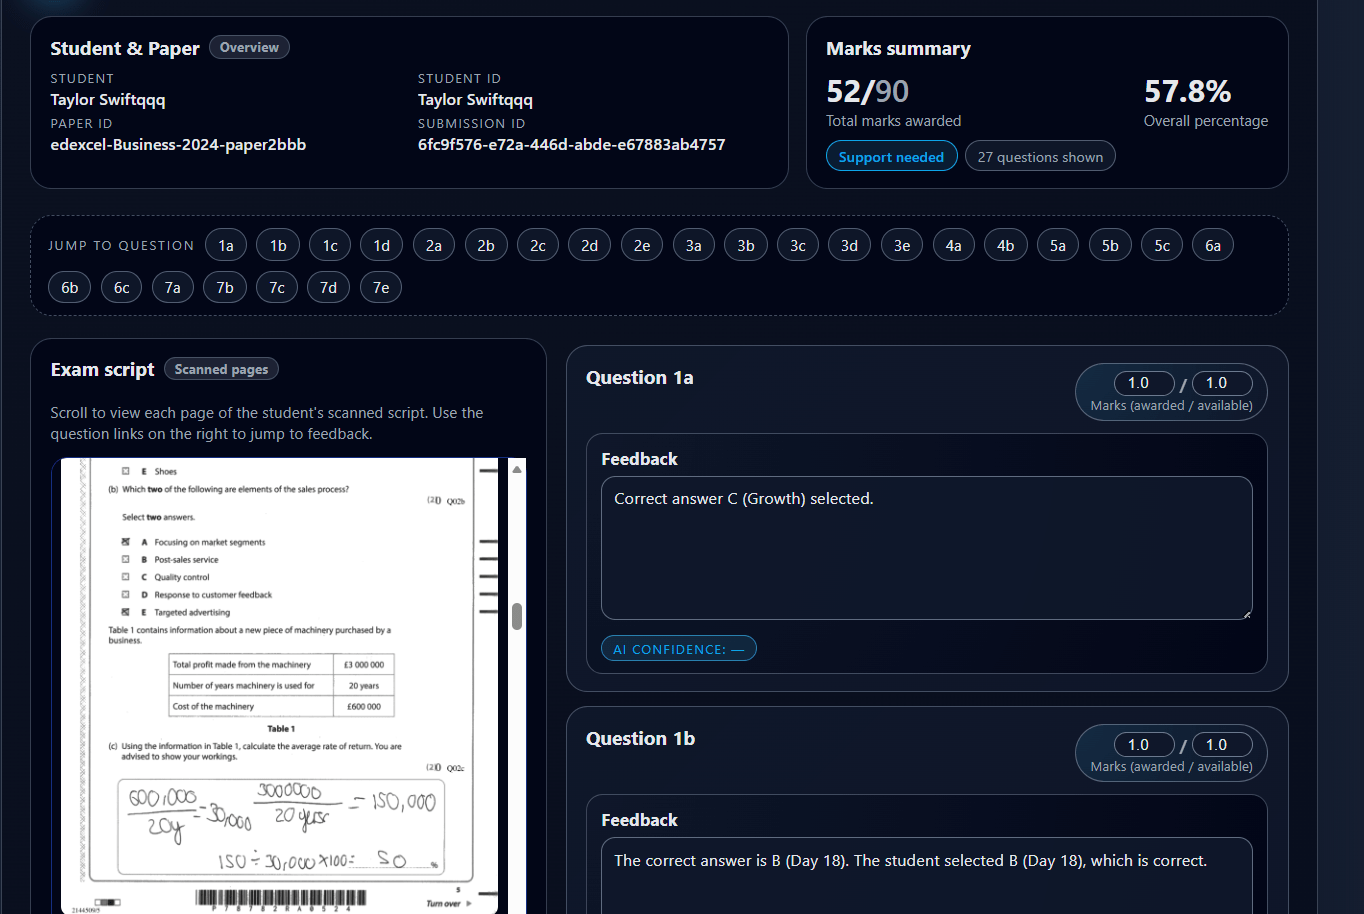Click the 27 questions shown pill
This screenshot has height=914, width=1364.
pos(1040,157)
